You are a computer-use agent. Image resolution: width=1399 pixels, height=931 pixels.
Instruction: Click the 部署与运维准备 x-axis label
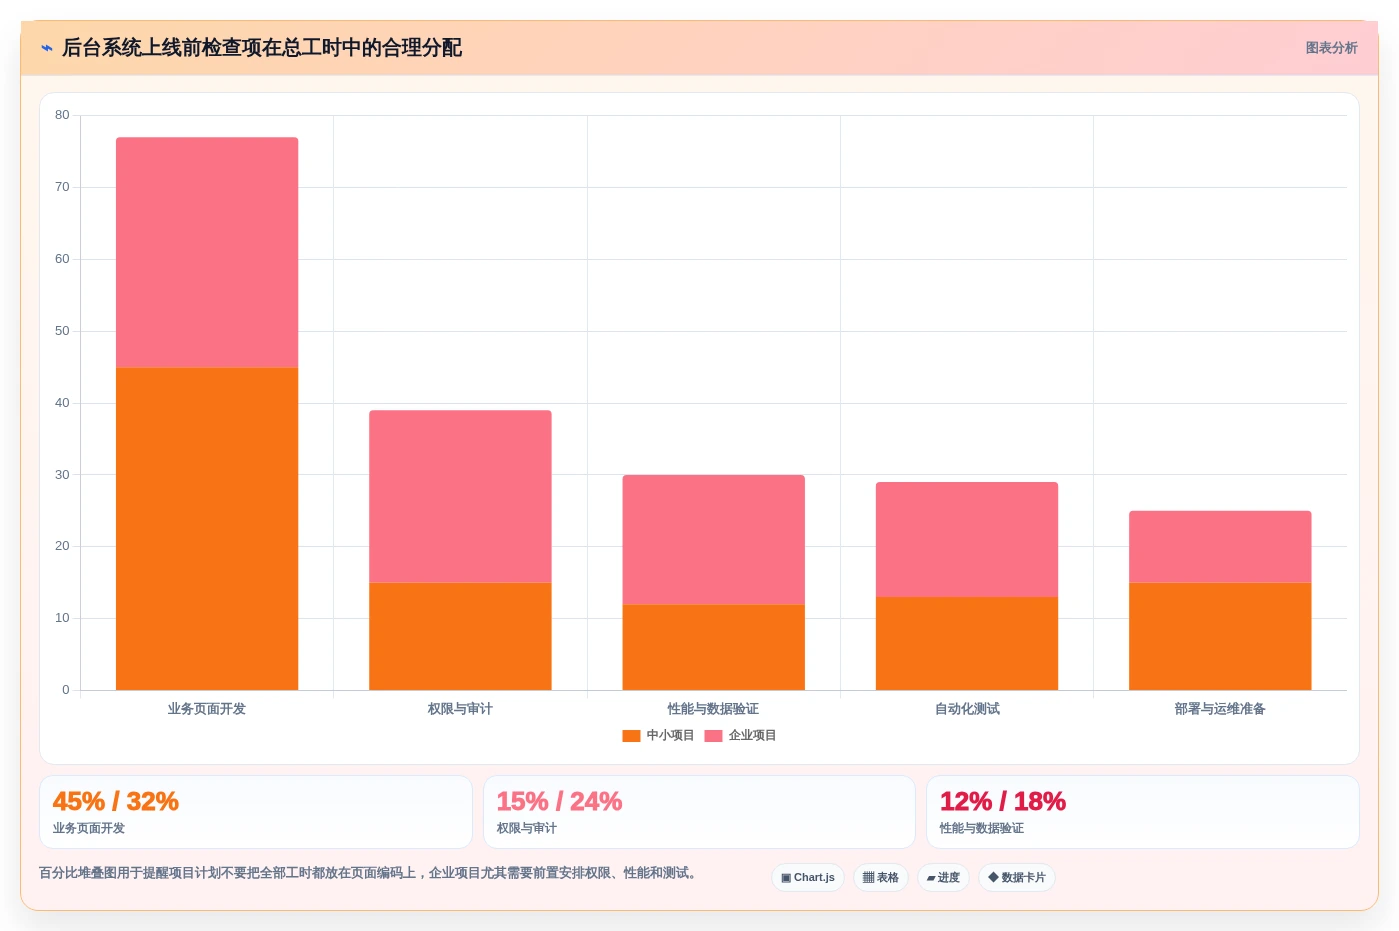pos(1220,709)
